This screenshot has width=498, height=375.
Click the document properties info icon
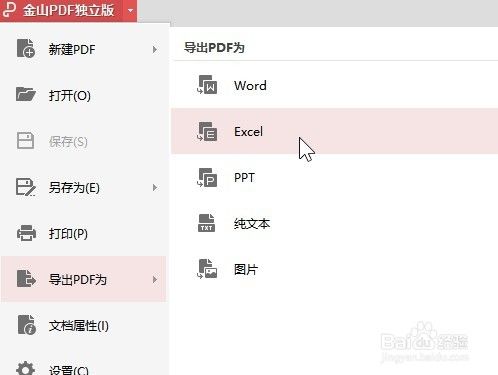[x=27, y=325]
